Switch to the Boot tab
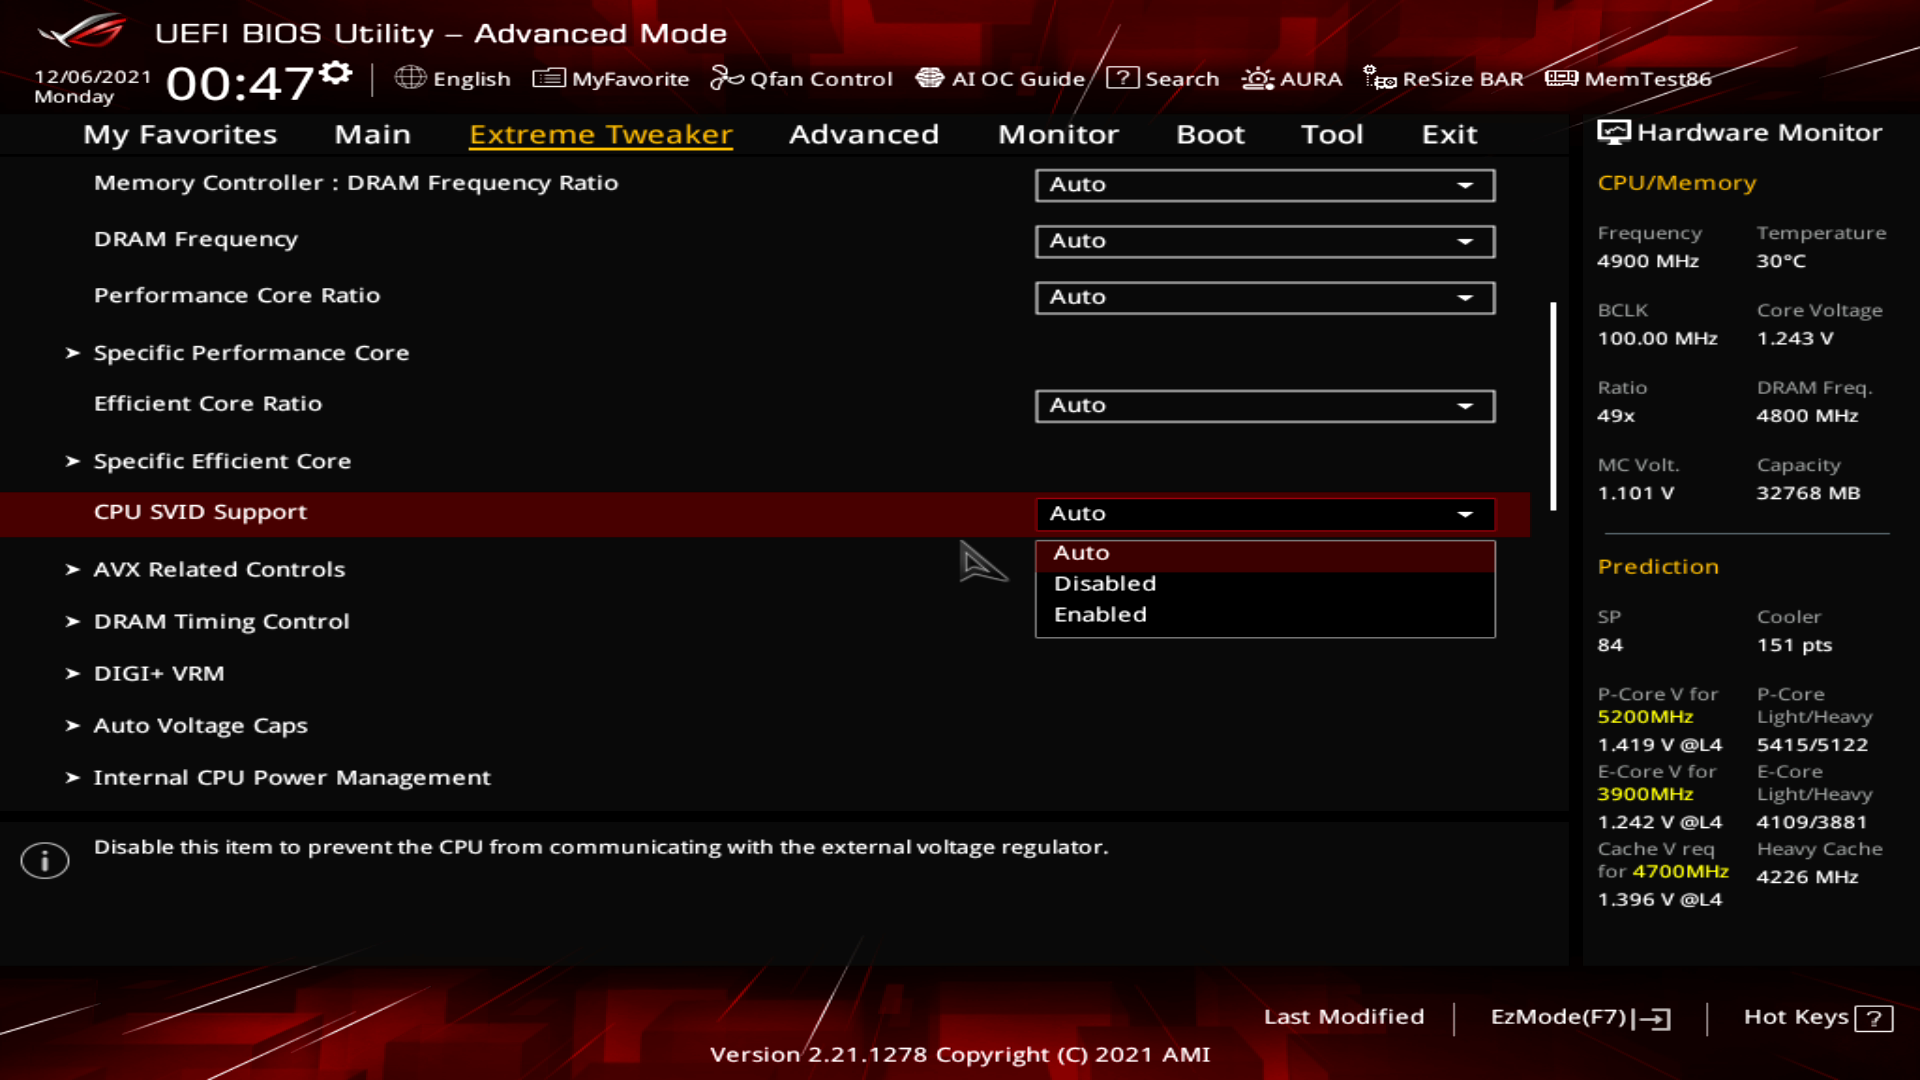The width and height of the screenshot is (1920, 1080). (x=1210, y=134)
